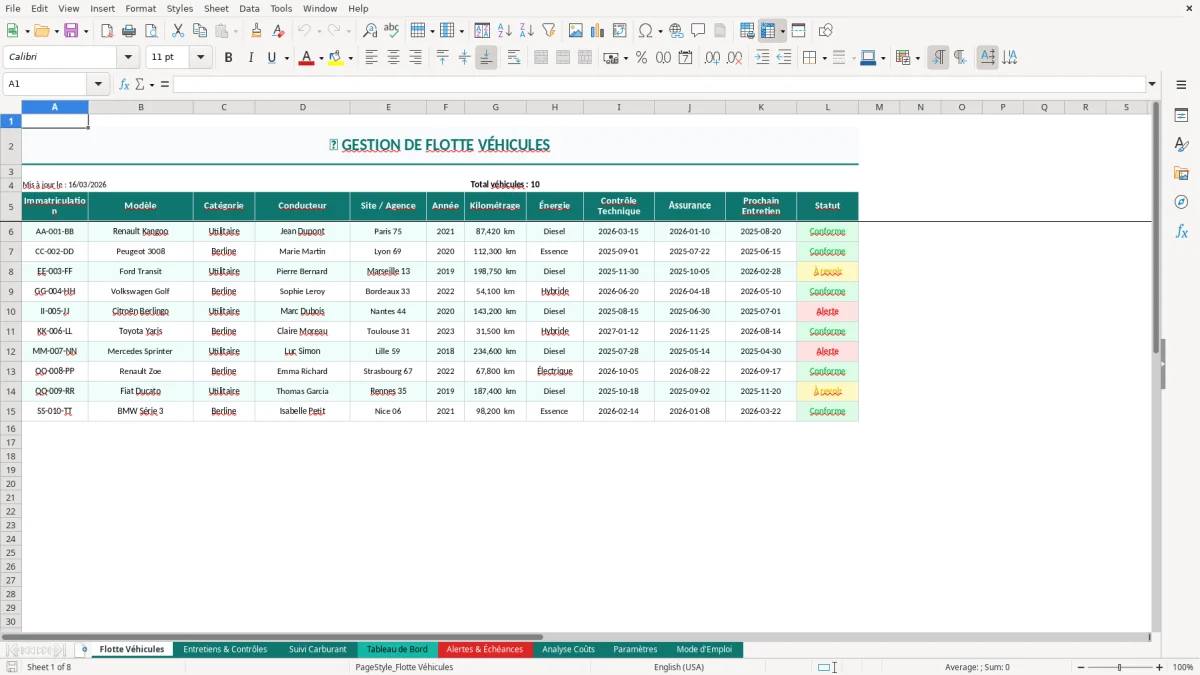
Task: Format cell as Date icon
Action: click(685, 58)
